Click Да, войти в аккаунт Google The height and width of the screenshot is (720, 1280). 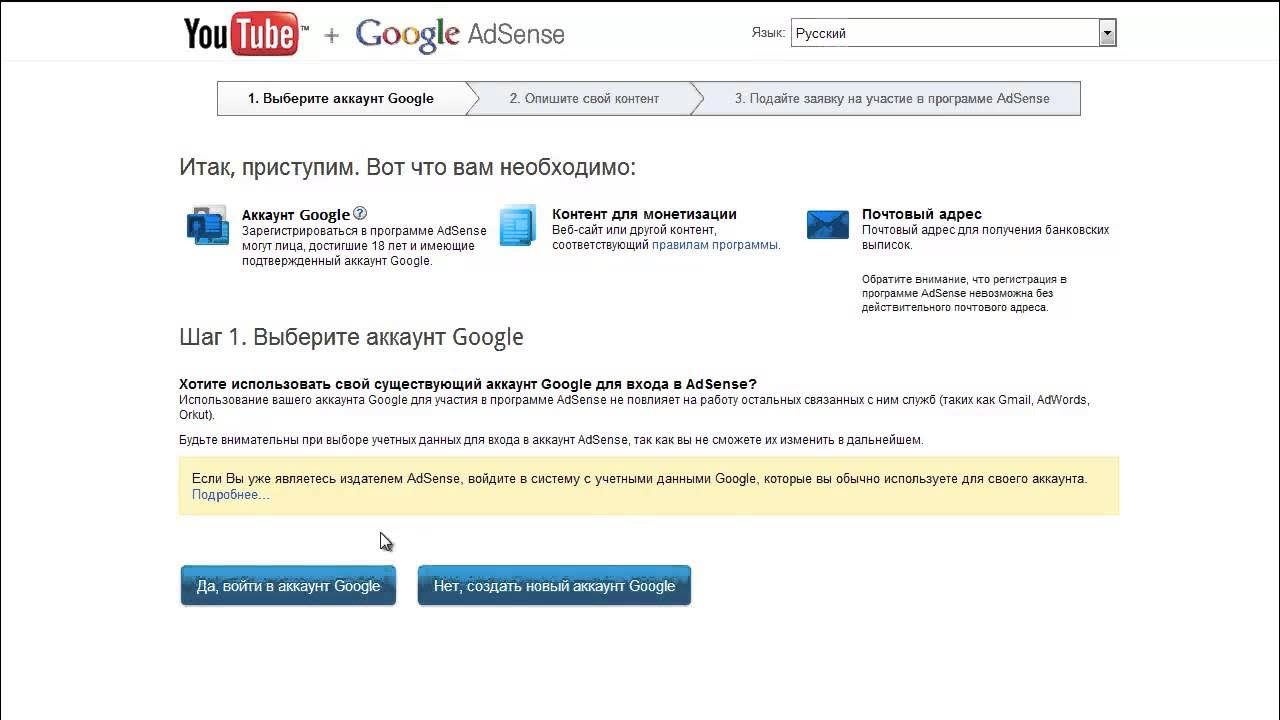click(288, 586)
